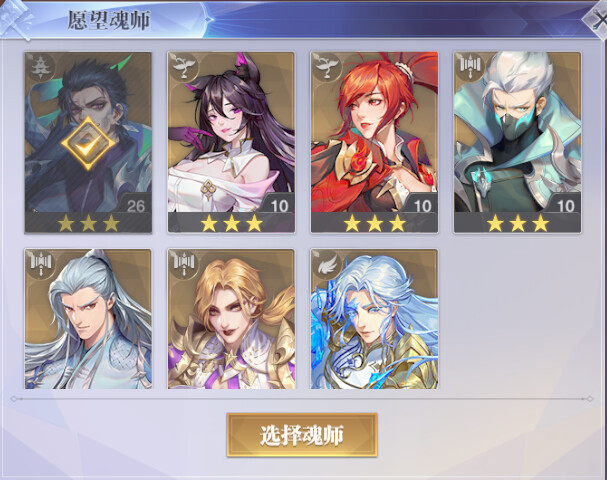
Task: Click the hammer emblem beside the 愿望魂师 title
Action: 16,19
